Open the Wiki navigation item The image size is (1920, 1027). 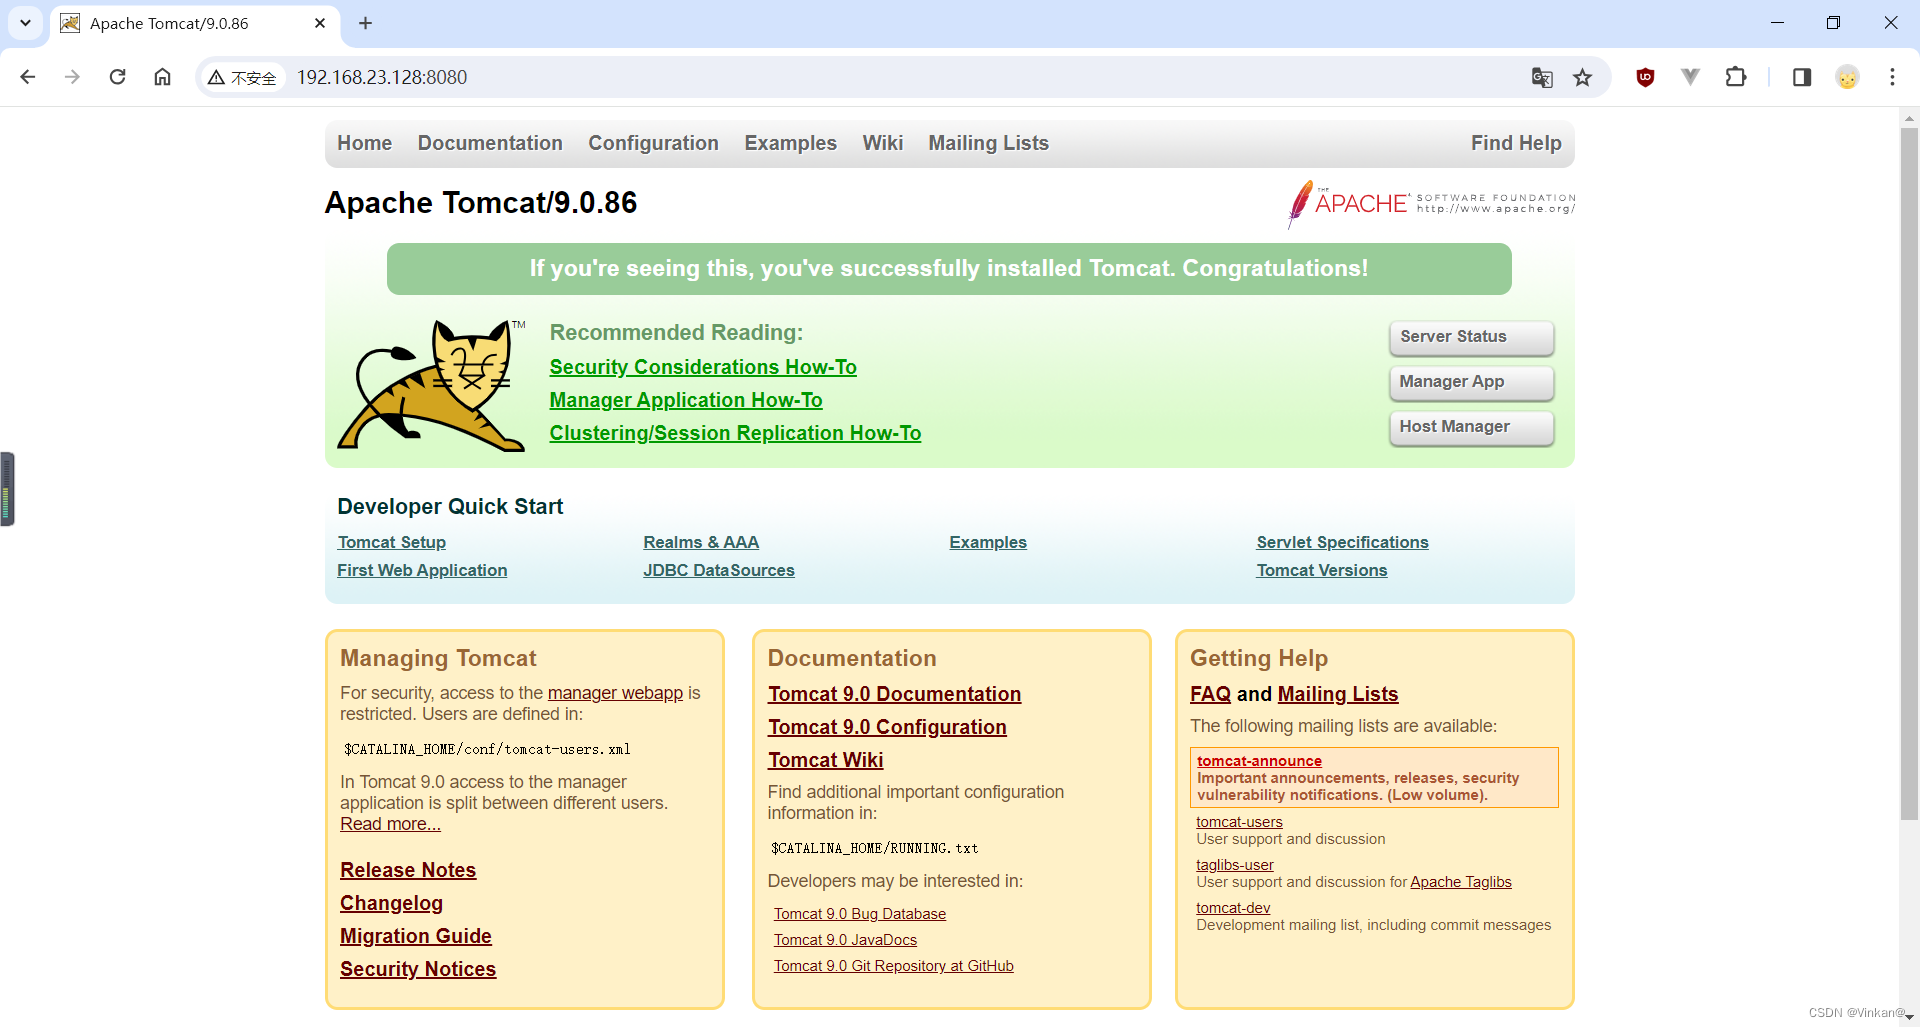[882, 143]
